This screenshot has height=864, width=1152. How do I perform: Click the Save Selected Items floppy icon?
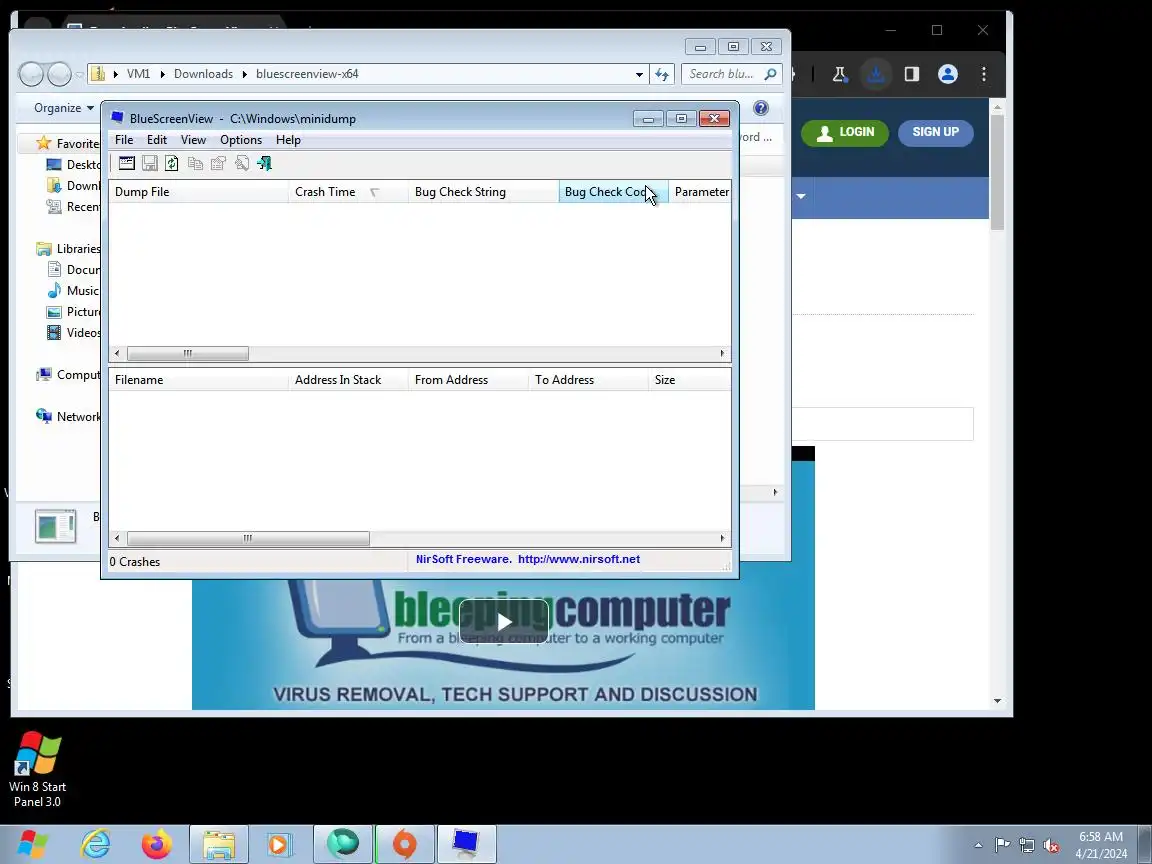(x=149, y=163)
